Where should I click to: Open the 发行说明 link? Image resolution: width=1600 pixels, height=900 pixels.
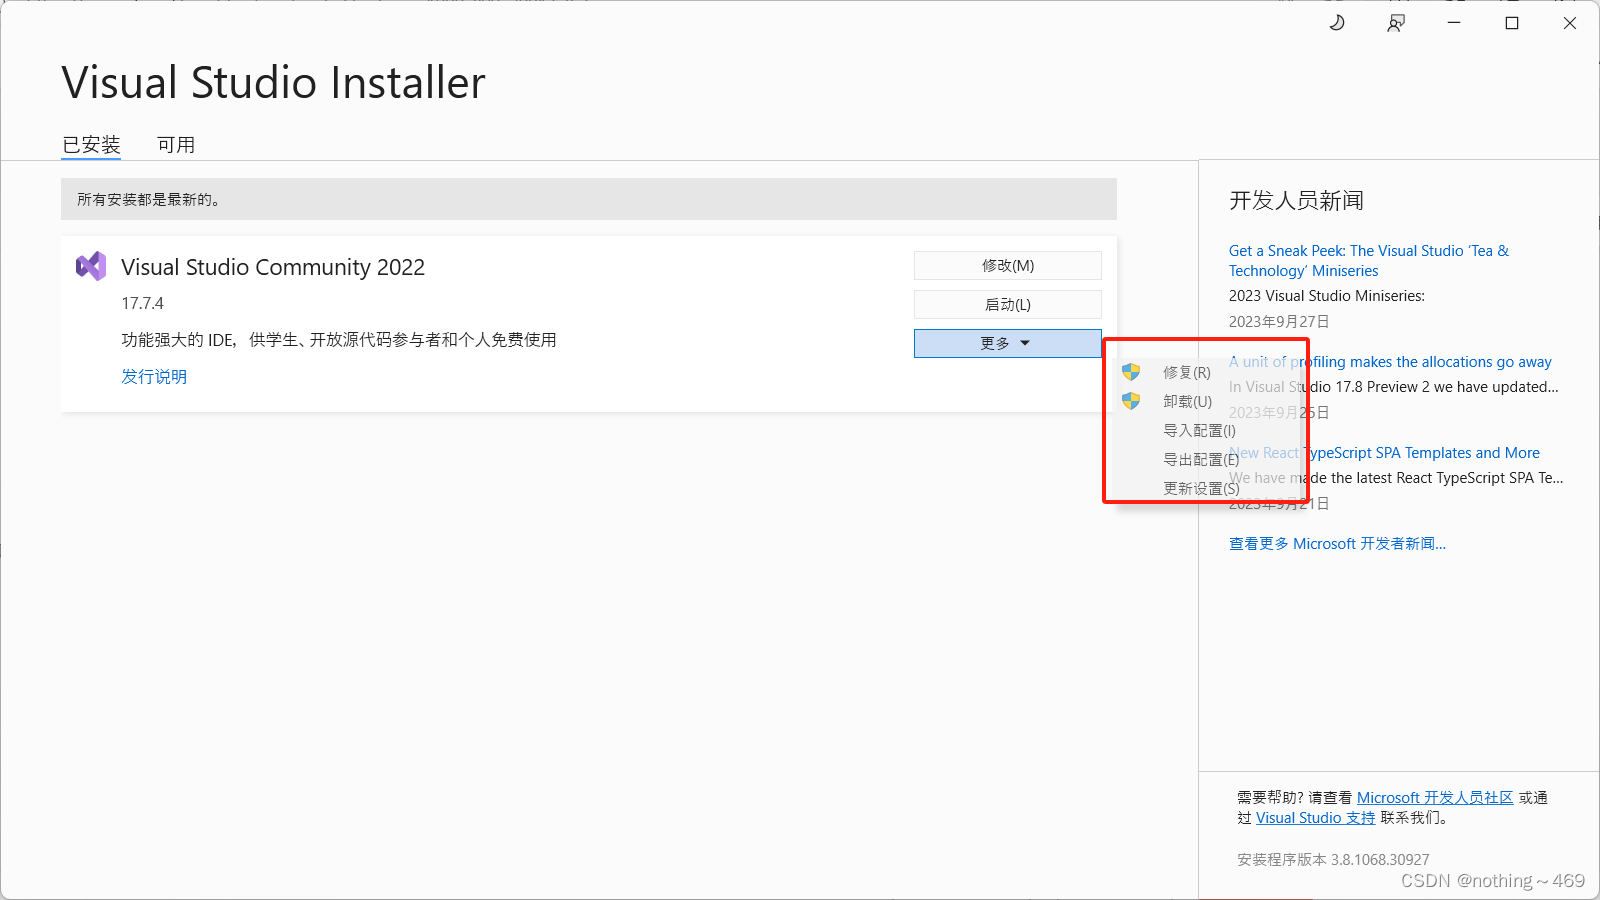154,376
